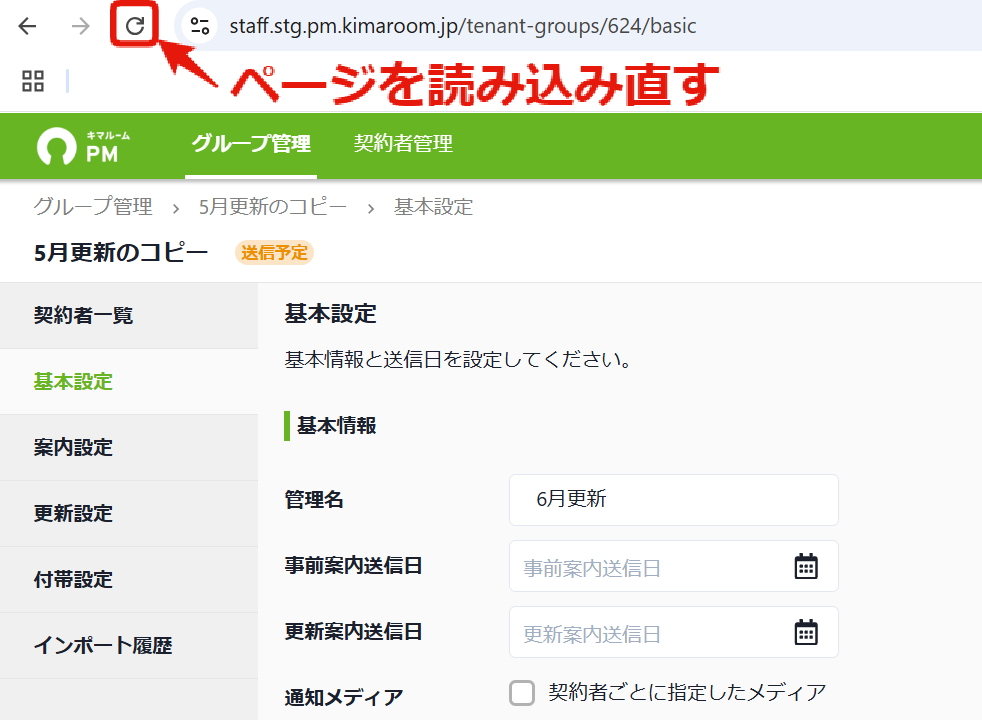Open 契約者一覧 in the sidebar
Image resolution: width=982 pixels, height=720 pixels.
click(129, 316)
